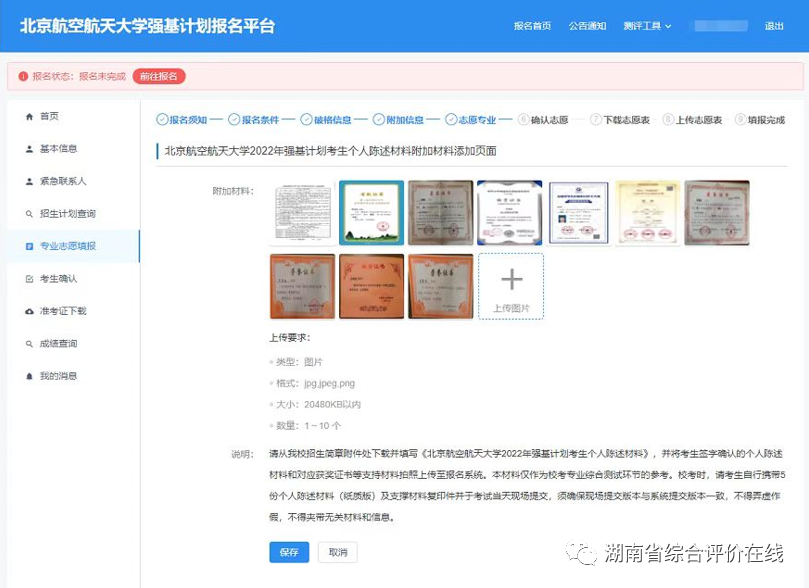
Task: Click the 报名状态：报名未完成 status text
Action: tap(79, 76)
